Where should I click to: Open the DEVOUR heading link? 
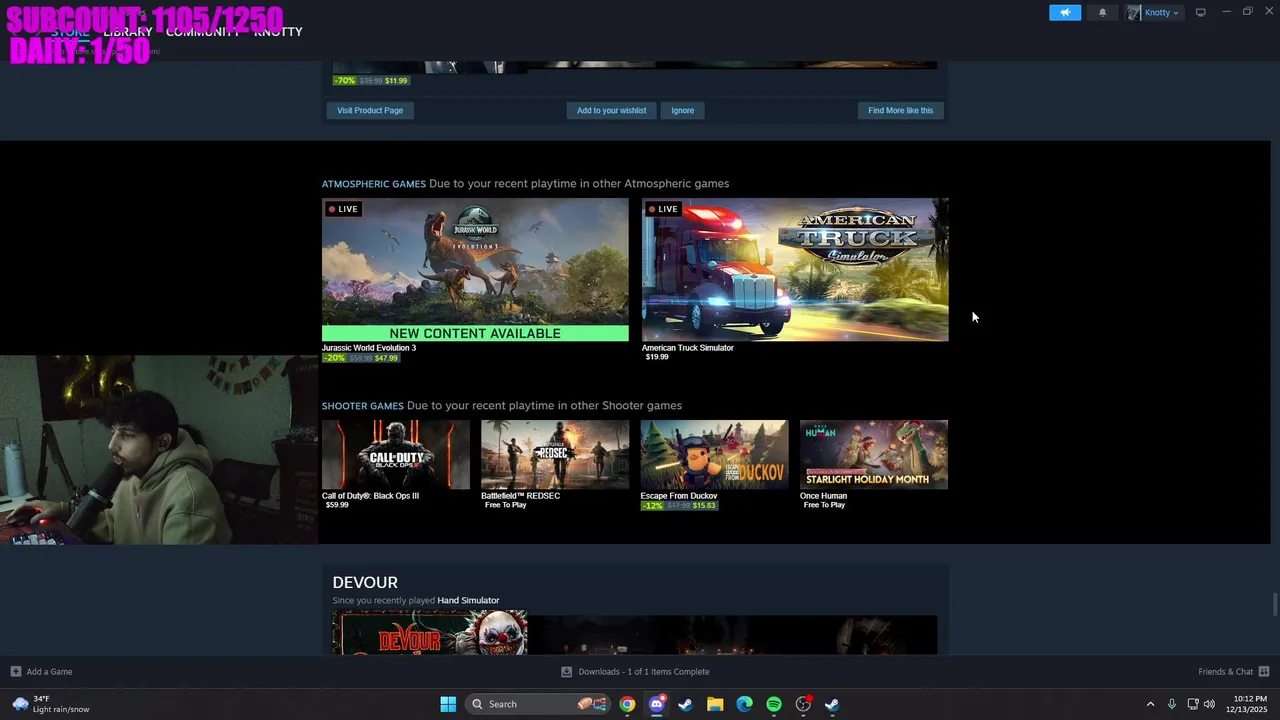point(365,582)
